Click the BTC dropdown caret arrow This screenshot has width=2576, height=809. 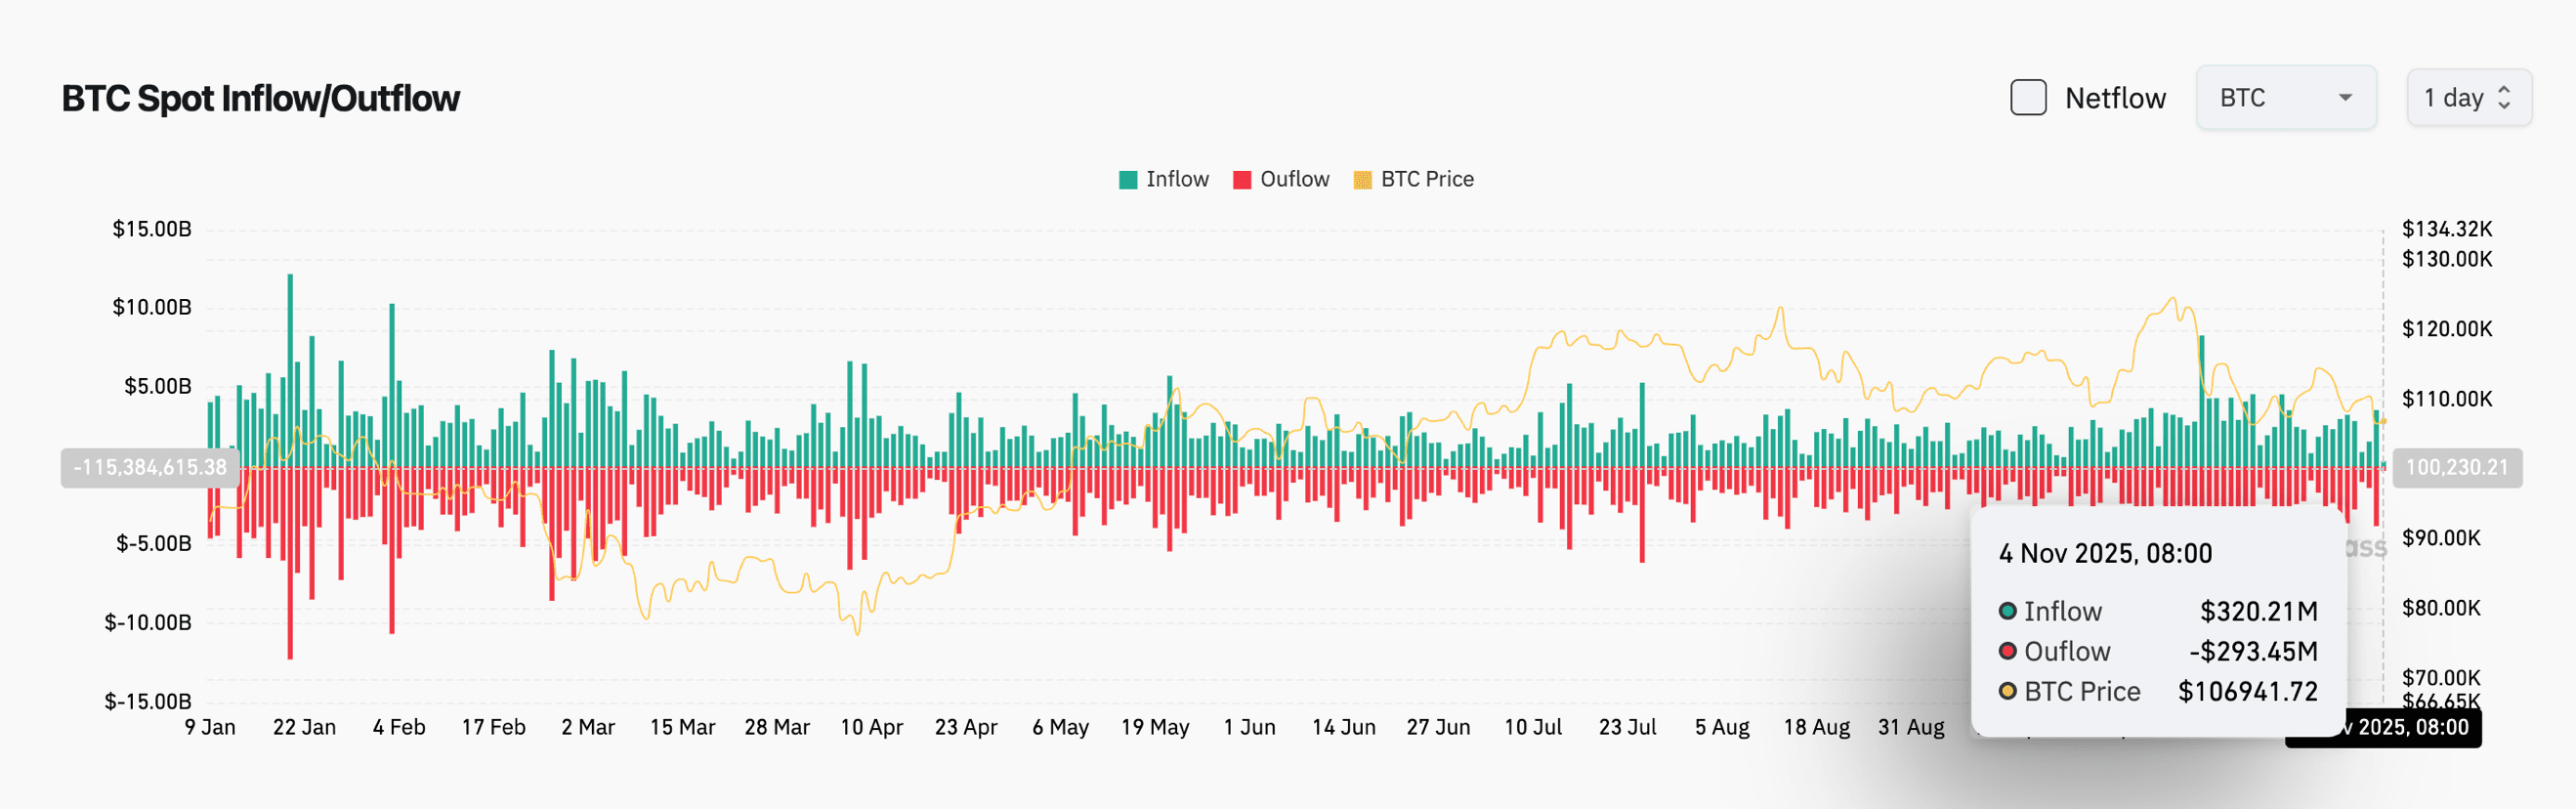2345,98
